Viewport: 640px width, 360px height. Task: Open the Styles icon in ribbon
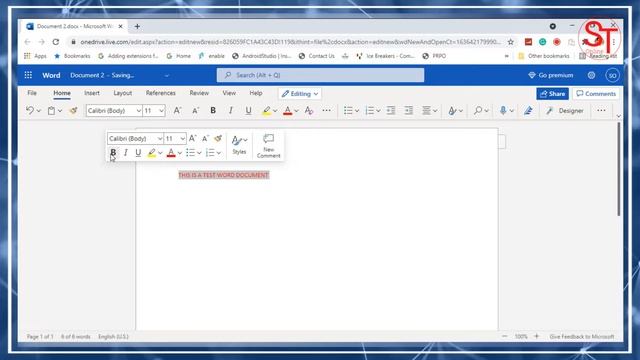pos(452,111)
